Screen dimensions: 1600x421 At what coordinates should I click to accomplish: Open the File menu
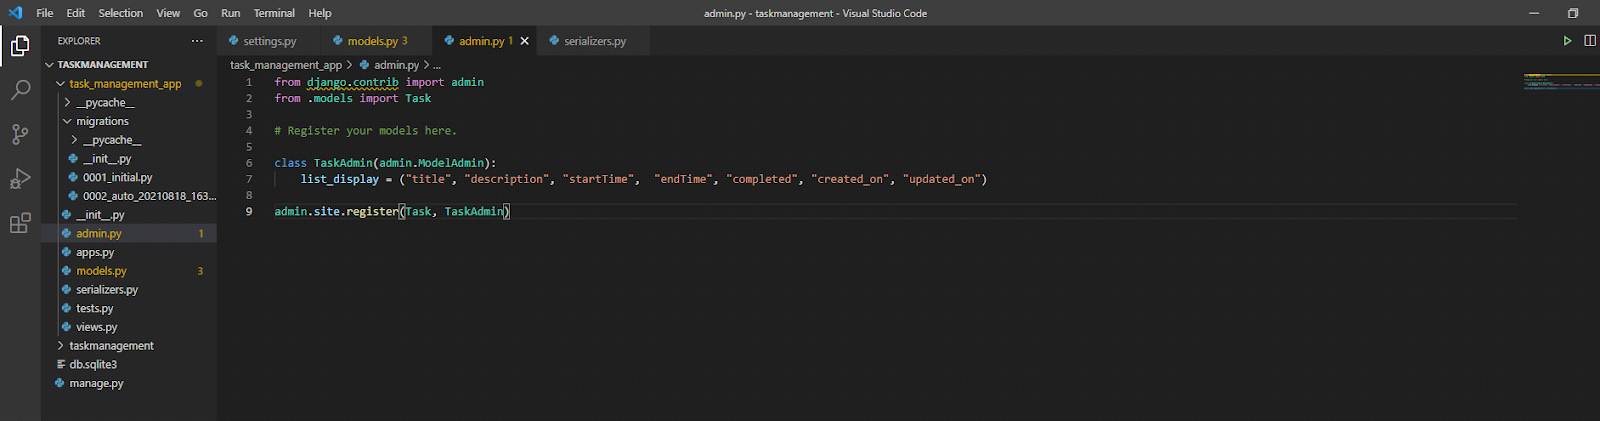click(x=45, y=13)
